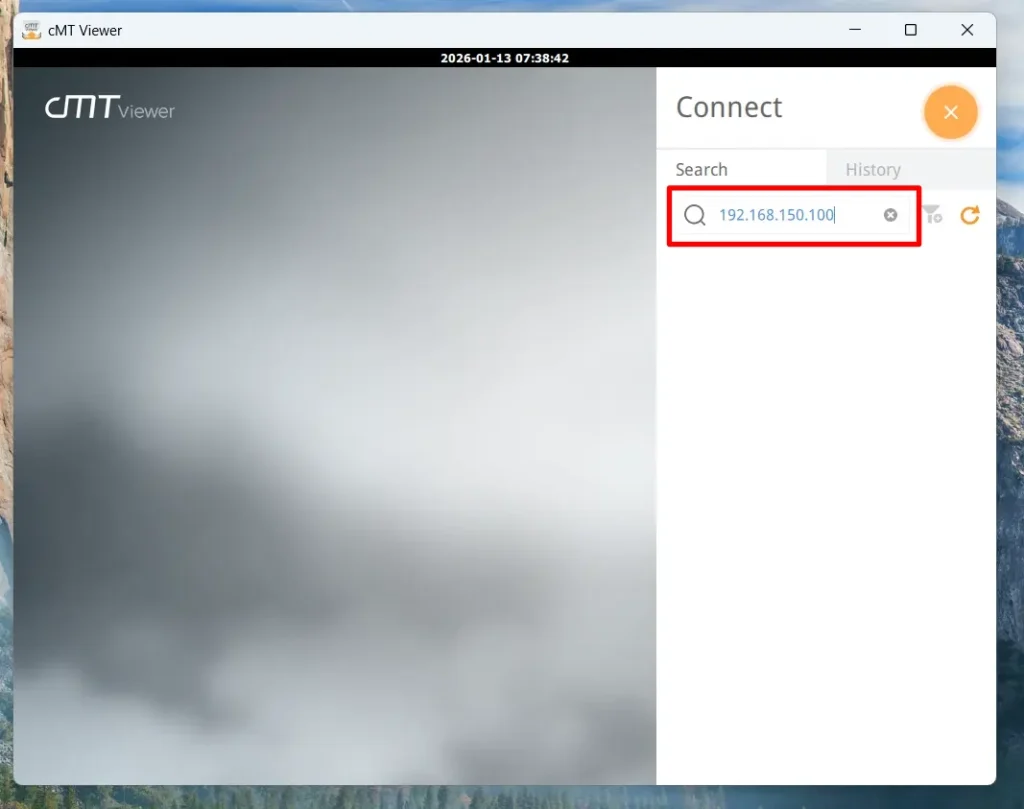
Task: Switch to the History tab
Action: click(x=872, y=169)
